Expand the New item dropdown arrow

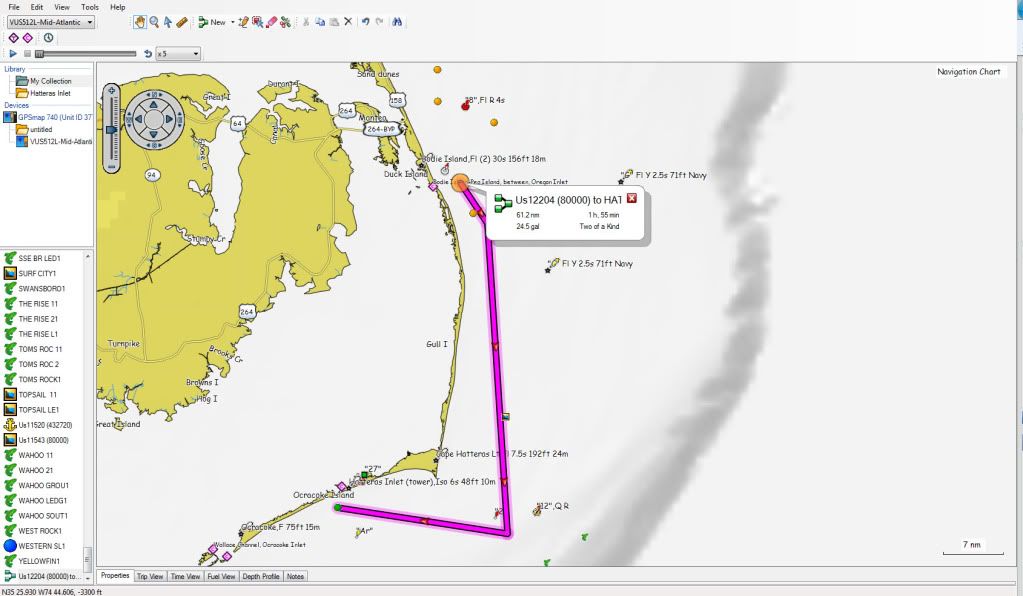click(233, 20)
